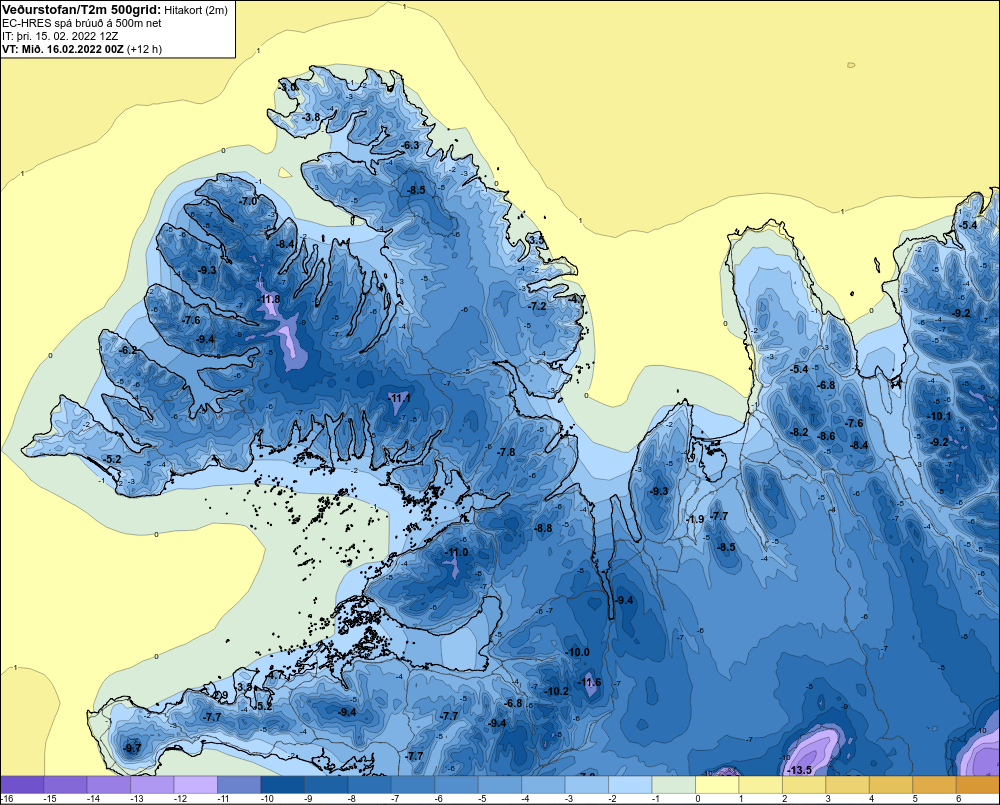Pick the legend swatch between -9 and -8
Image resolution: width=1000 pixels, height=805 pixels.
coord(327,785)
